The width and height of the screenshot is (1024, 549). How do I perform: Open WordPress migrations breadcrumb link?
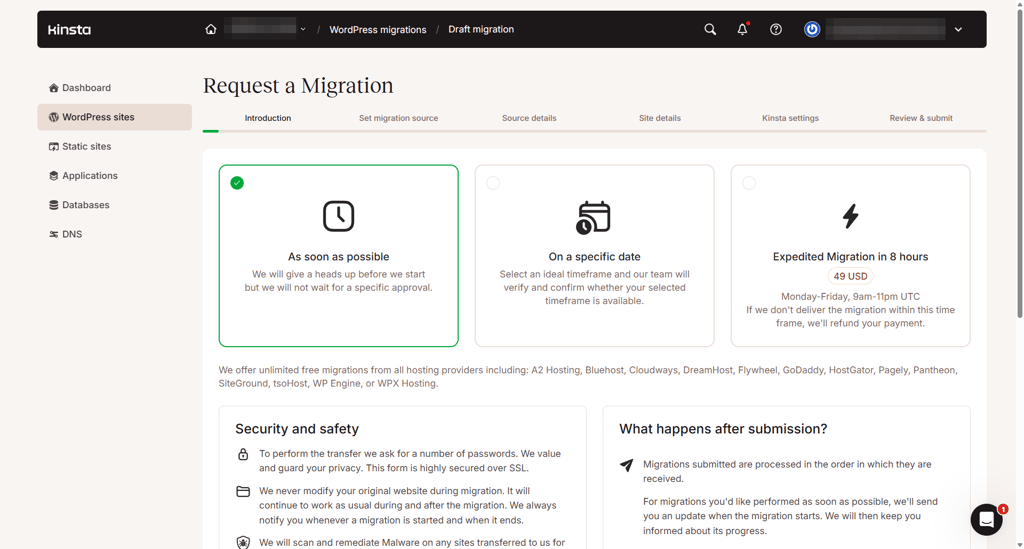[377, 29]
